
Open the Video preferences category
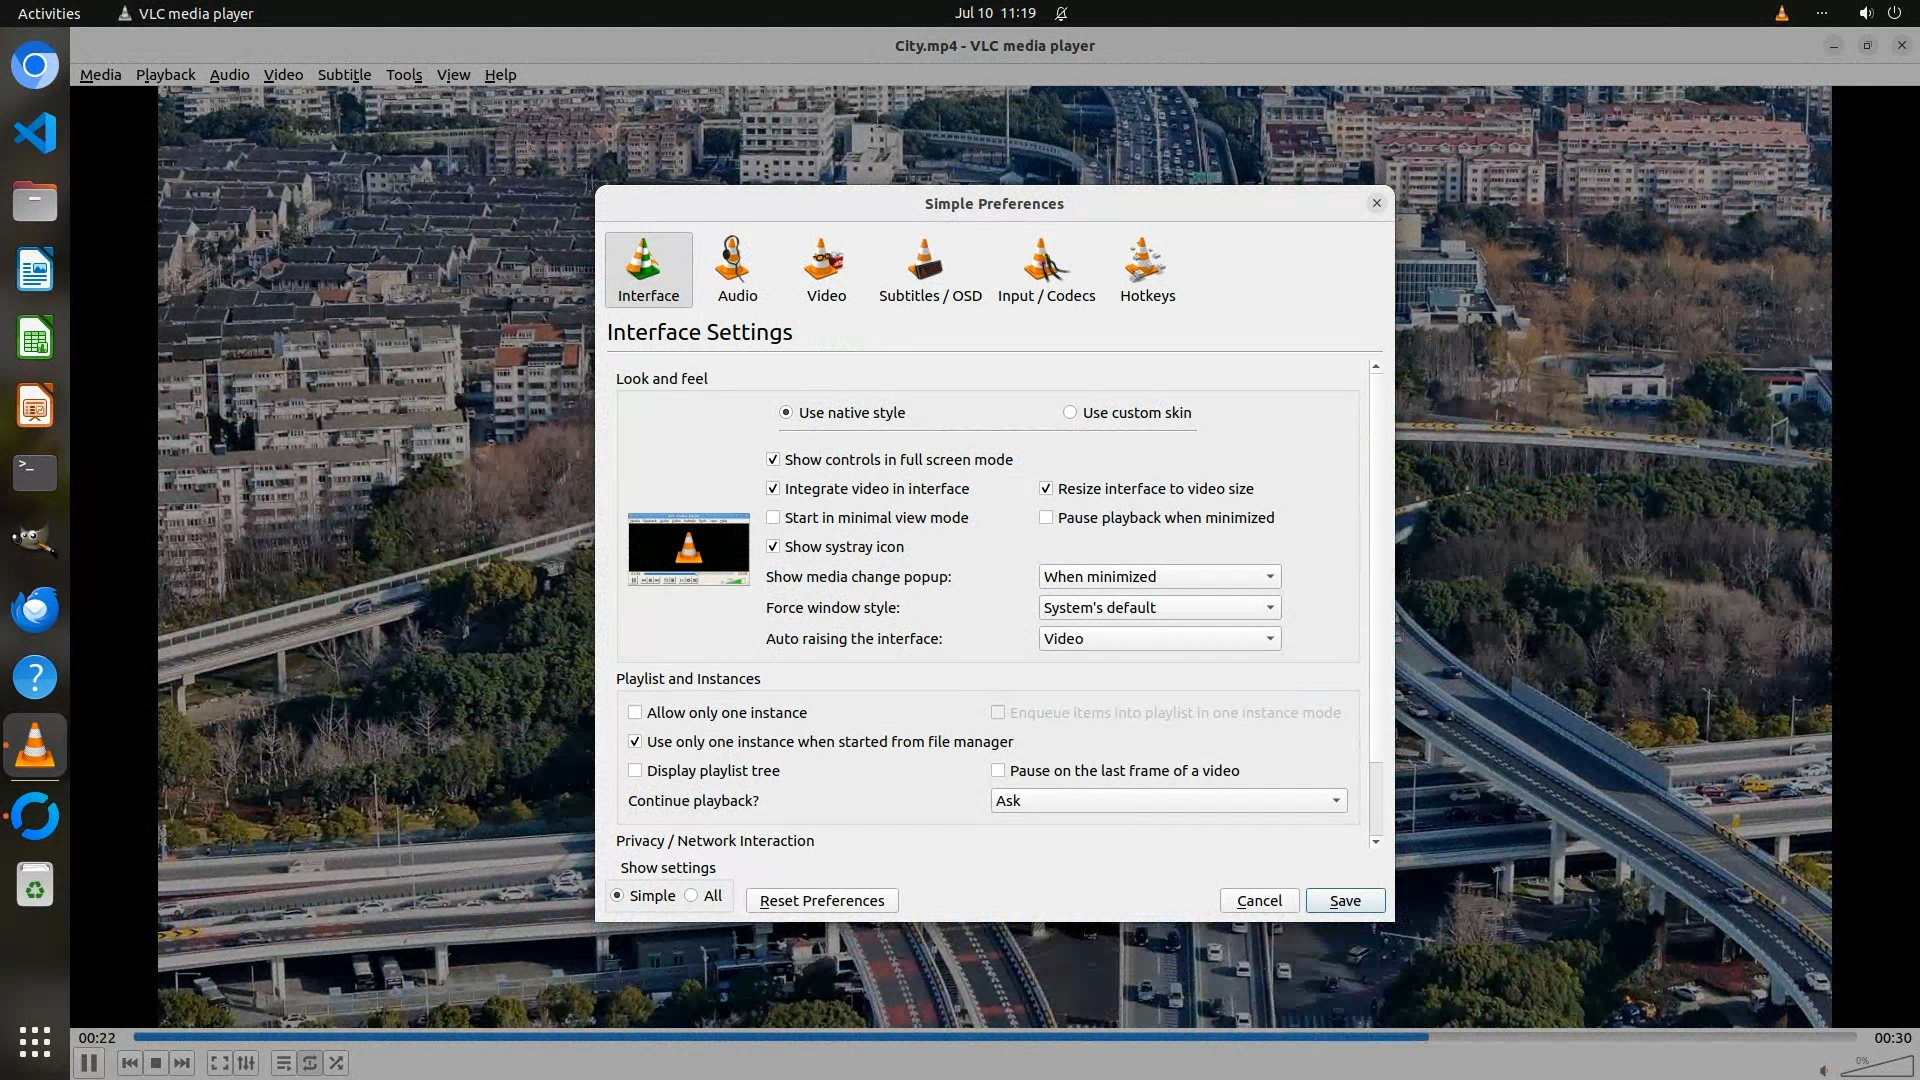pos(826,269)
